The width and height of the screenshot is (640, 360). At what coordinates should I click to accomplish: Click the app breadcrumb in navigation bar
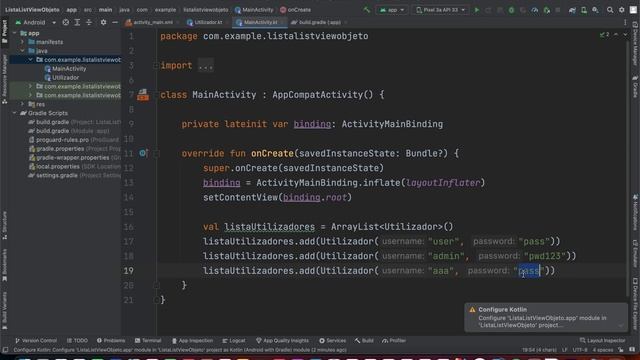pyautogui.click(x=71, y=10)
